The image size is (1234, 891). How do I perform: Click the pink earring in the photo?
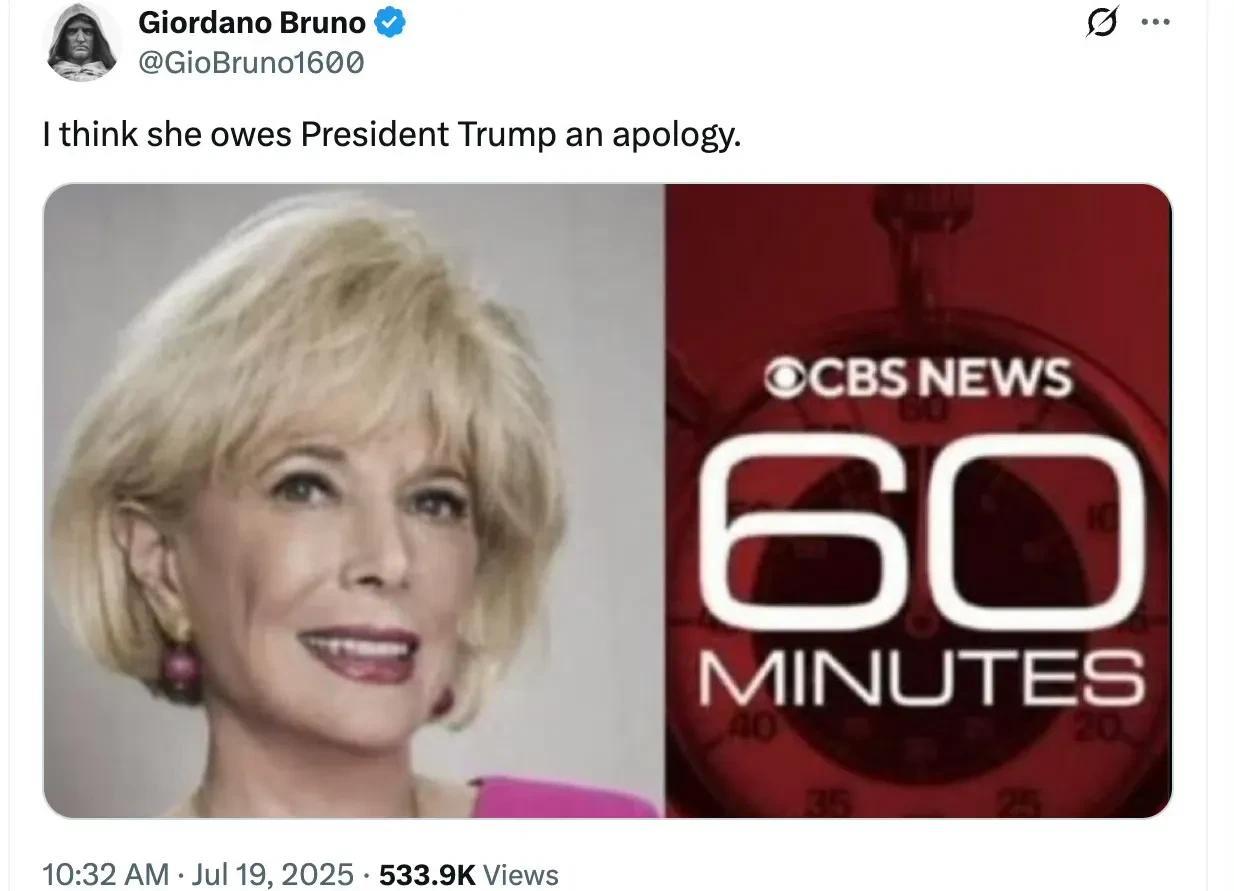(178, 668)
